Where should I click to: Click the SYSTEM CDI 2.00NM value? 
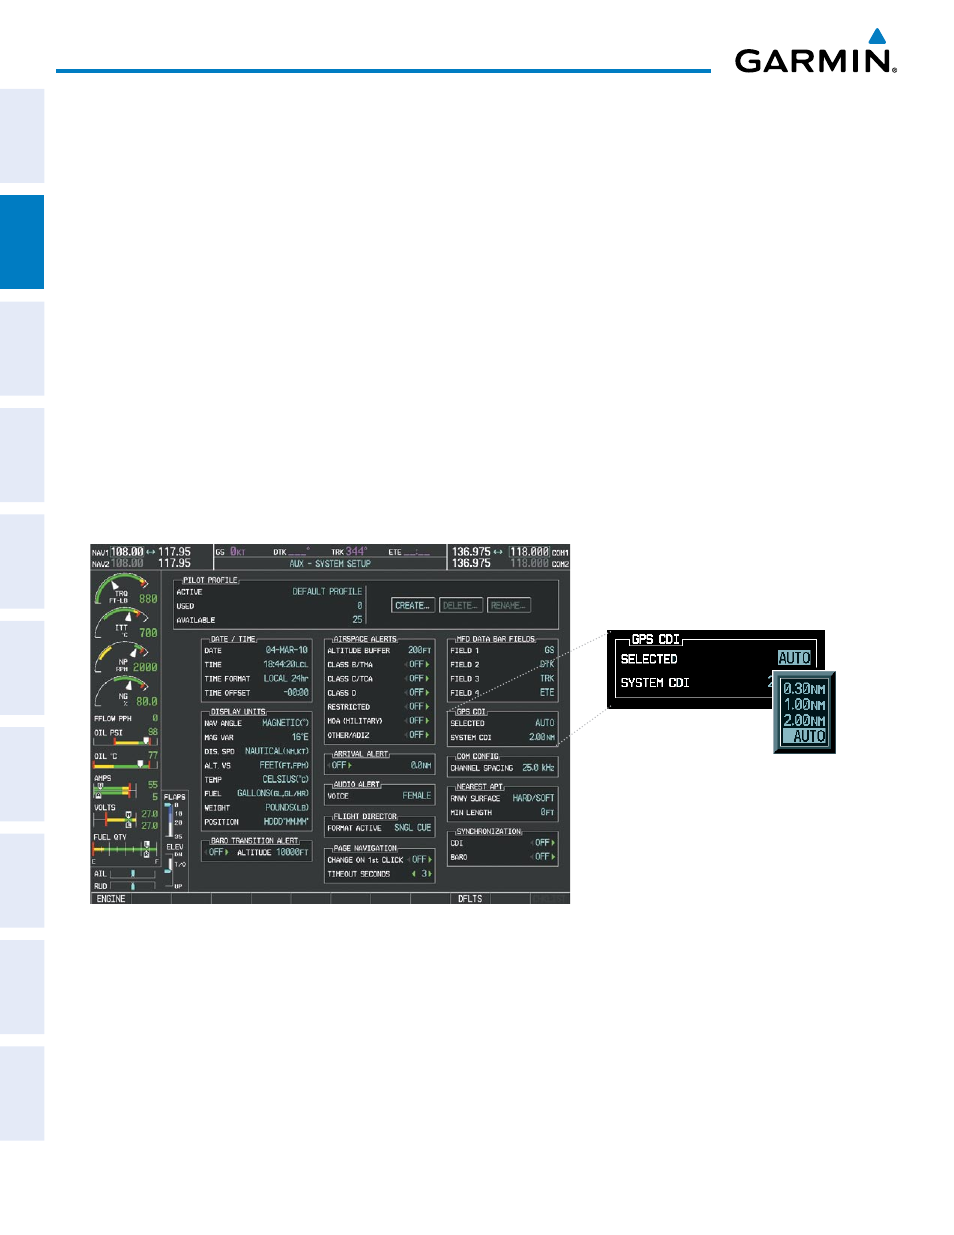click(x=542, y=737)
